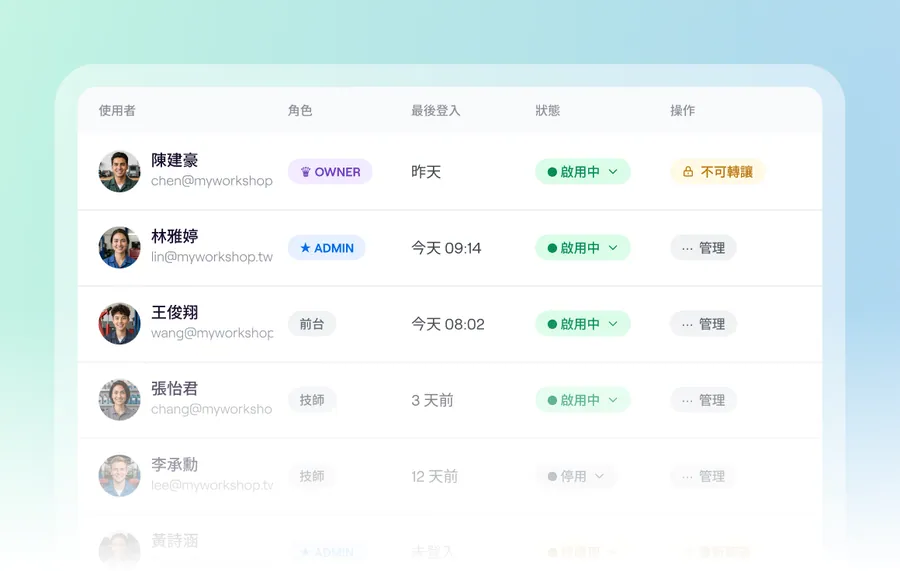This screenshot has height=571, width=900.
Task: Click the green status dot for 張怡君
Action: click(552, 400)
